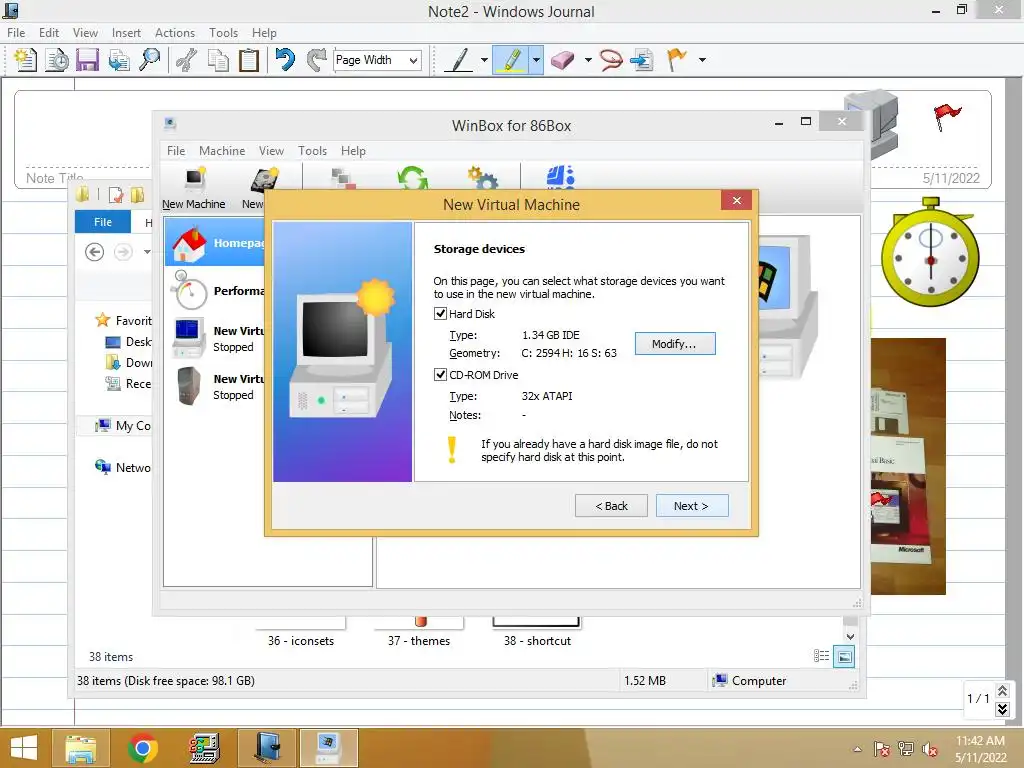Switch Explorer to details view
The width and height of the screenshot is (1024, 768).
point(822,656)
